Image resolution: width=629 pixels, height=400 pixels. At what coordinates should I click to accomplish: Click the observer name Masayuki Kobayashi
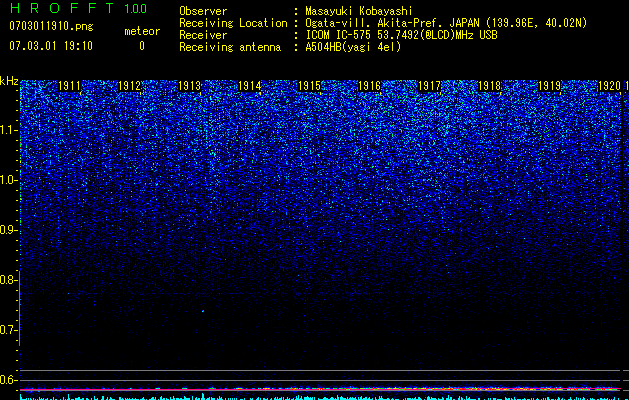pyautogui.click(x=359, y=11)
